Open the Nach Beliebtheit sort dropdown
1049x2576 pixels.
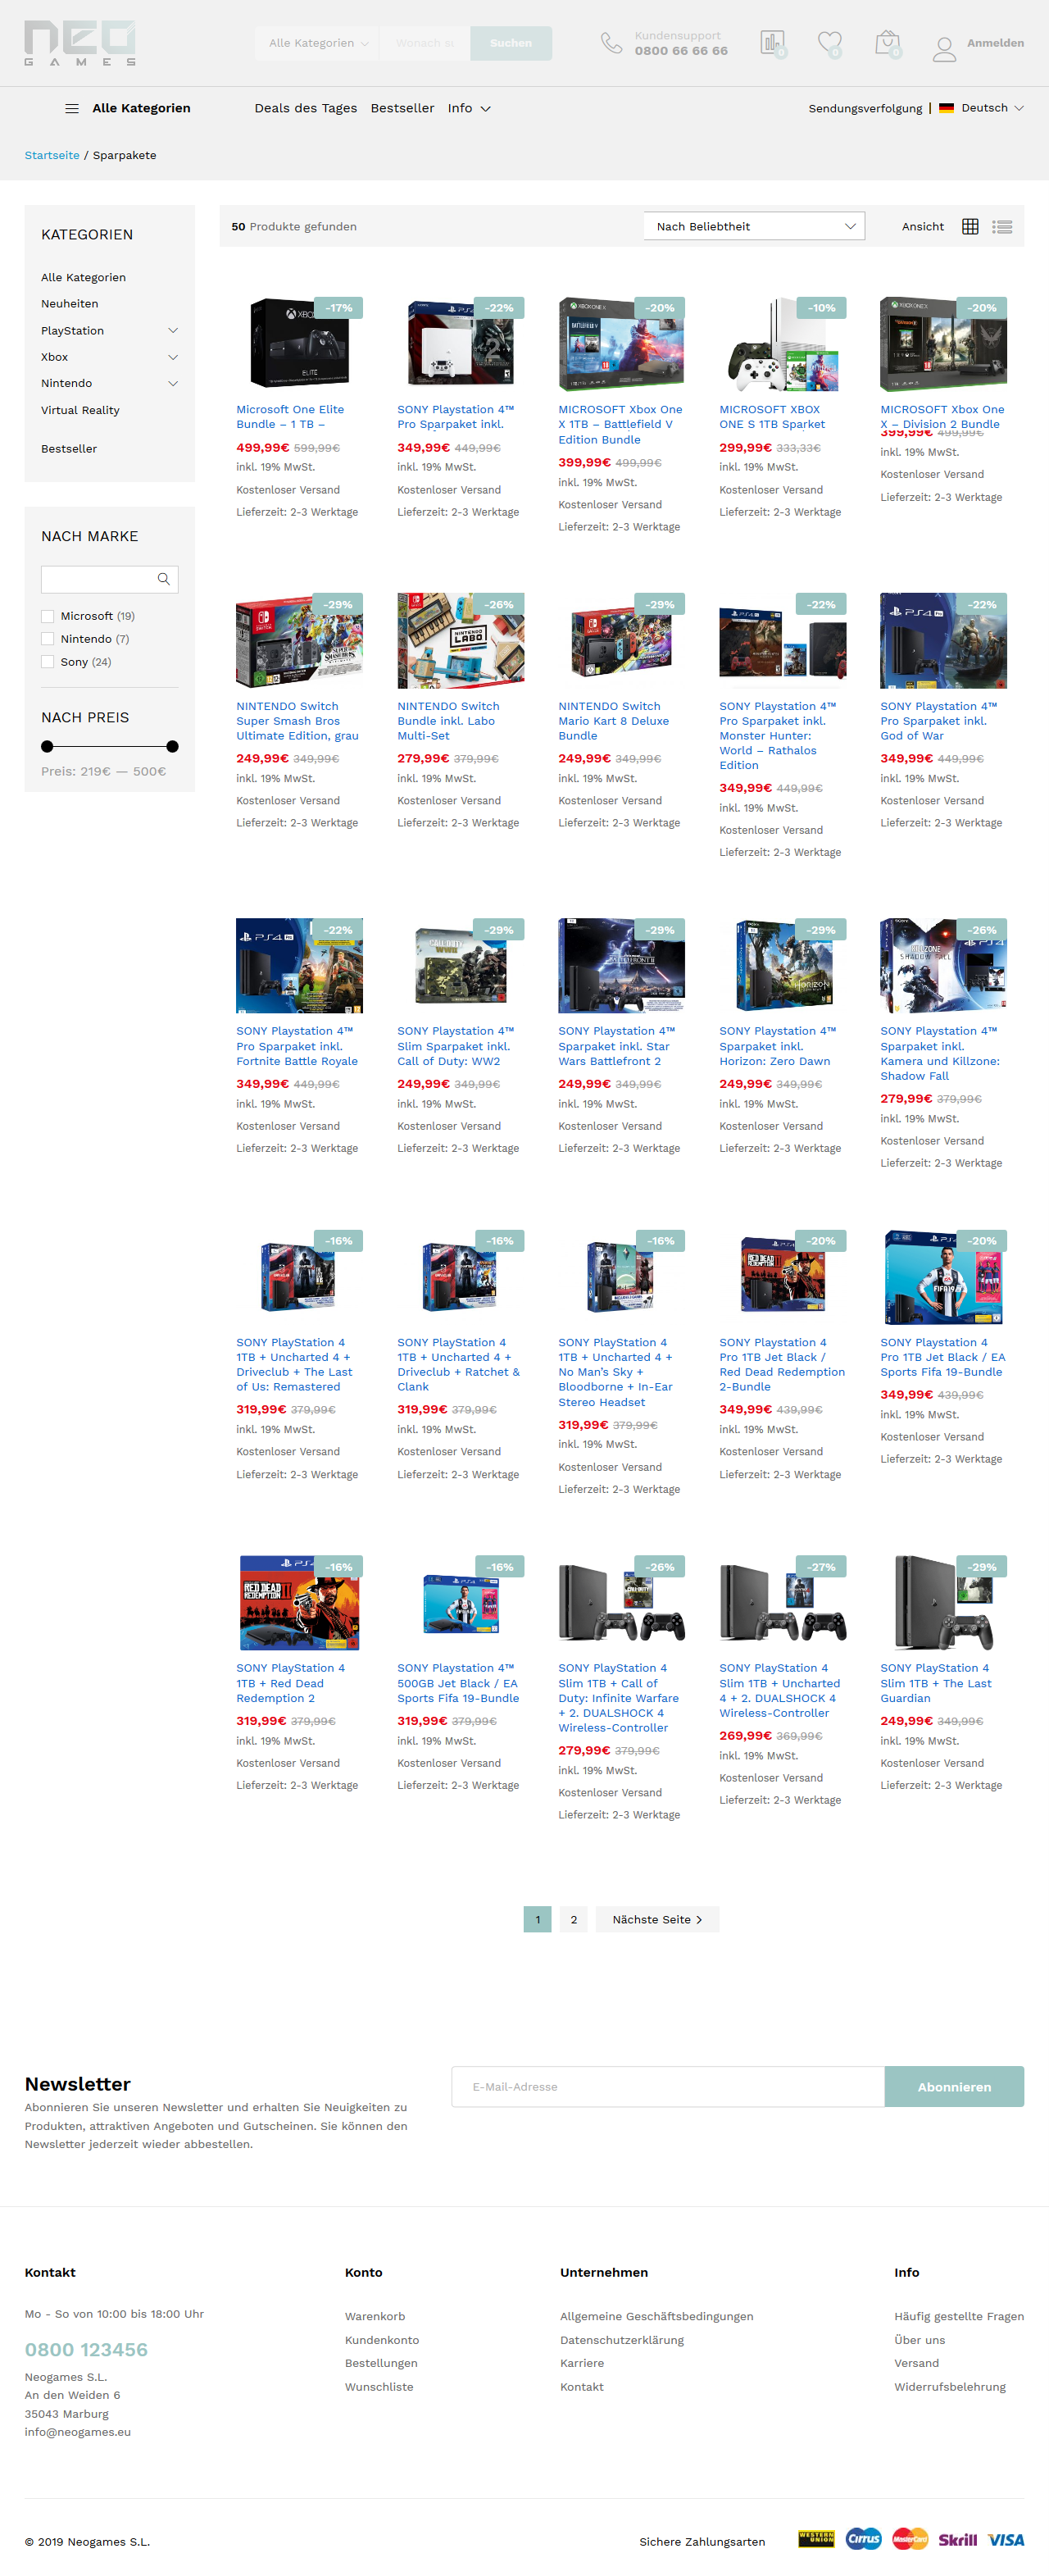click(x=754, y=227)
